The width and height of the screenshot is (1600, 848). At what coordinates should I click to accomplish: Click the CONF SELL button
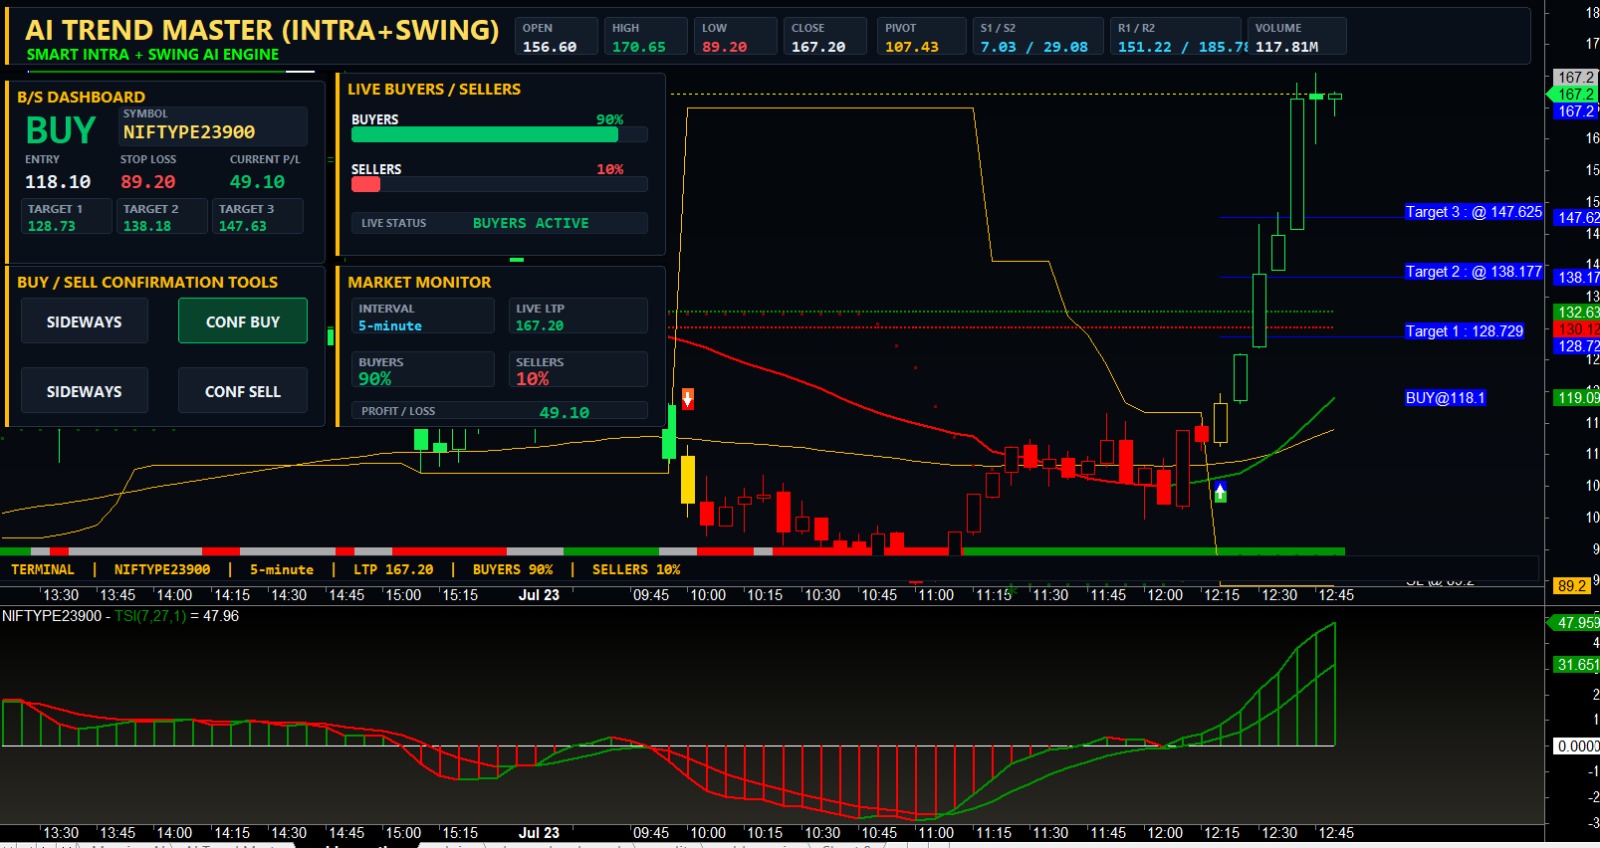point(243,391)
